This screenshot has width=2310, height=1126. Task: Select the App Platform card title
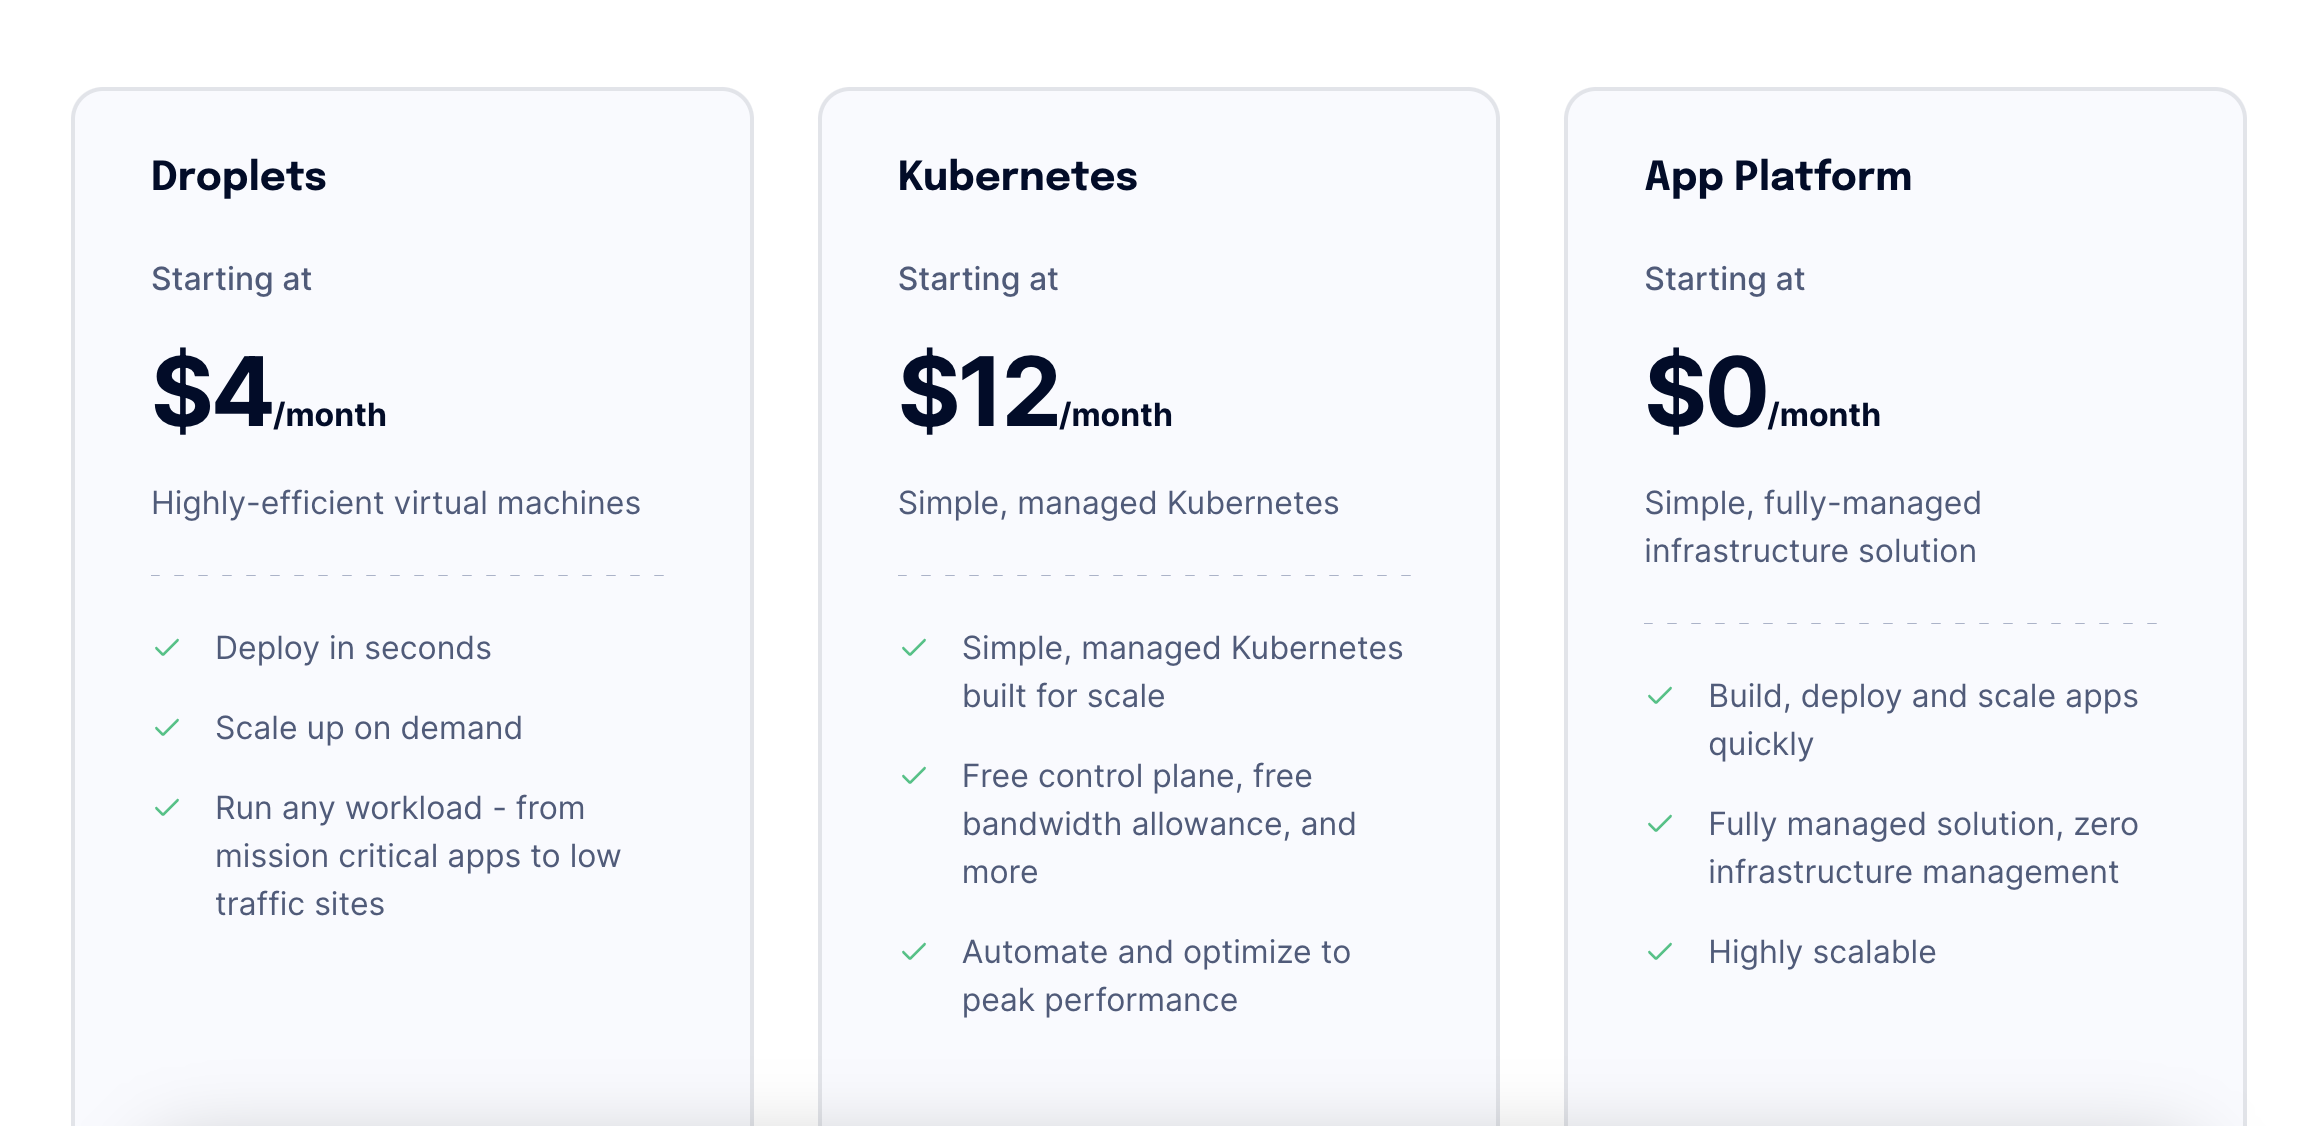click(x=1778, y=176)
